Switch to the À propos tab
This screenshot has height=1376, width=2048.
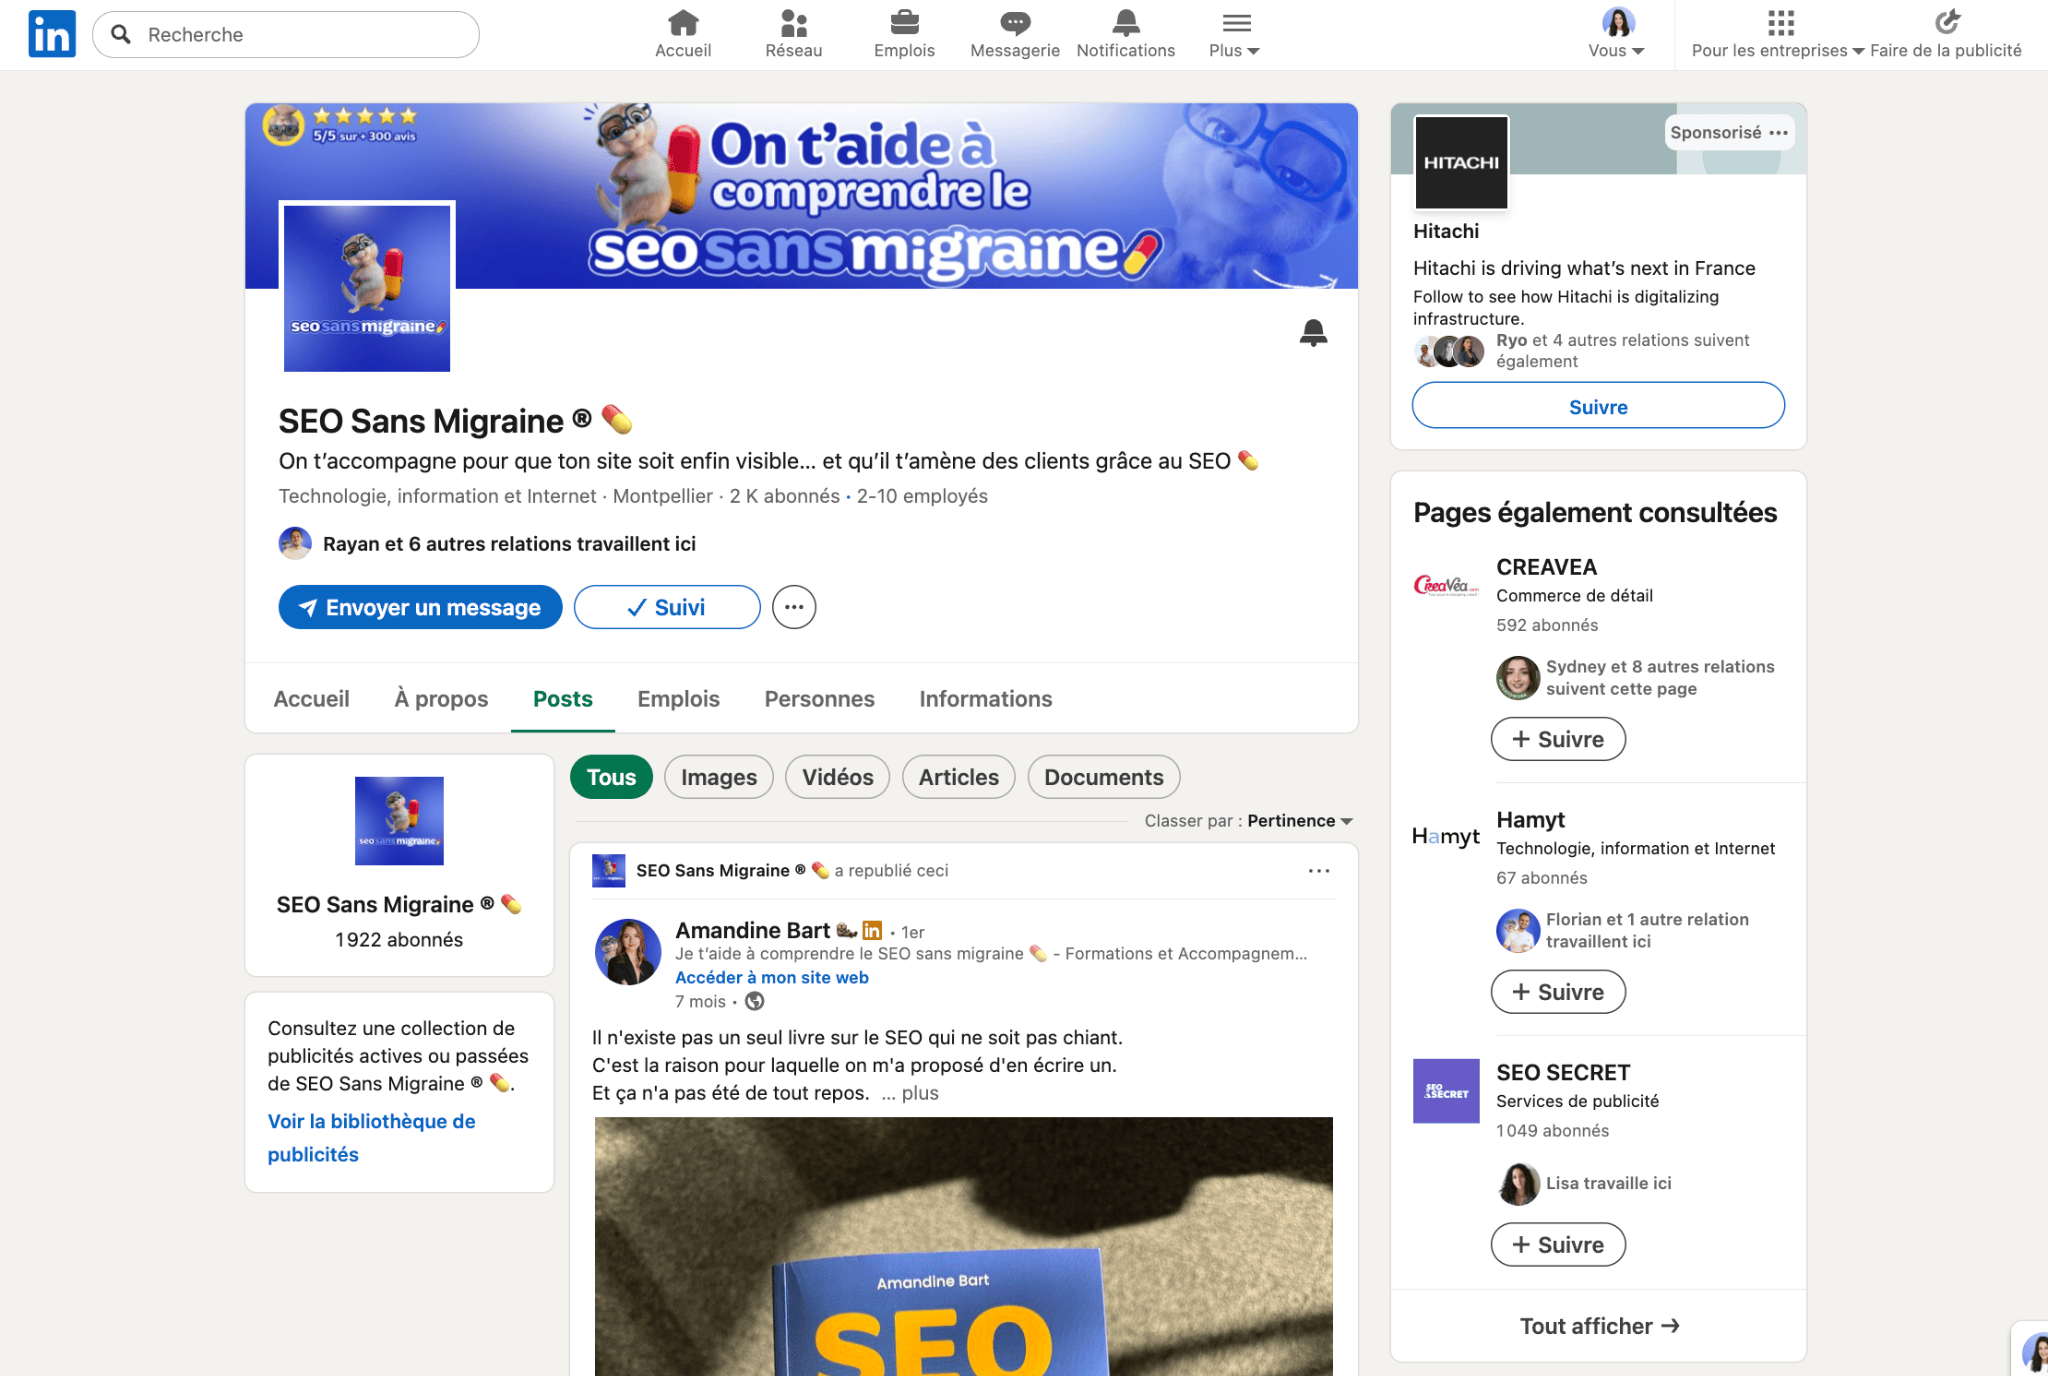pos(441,699)
